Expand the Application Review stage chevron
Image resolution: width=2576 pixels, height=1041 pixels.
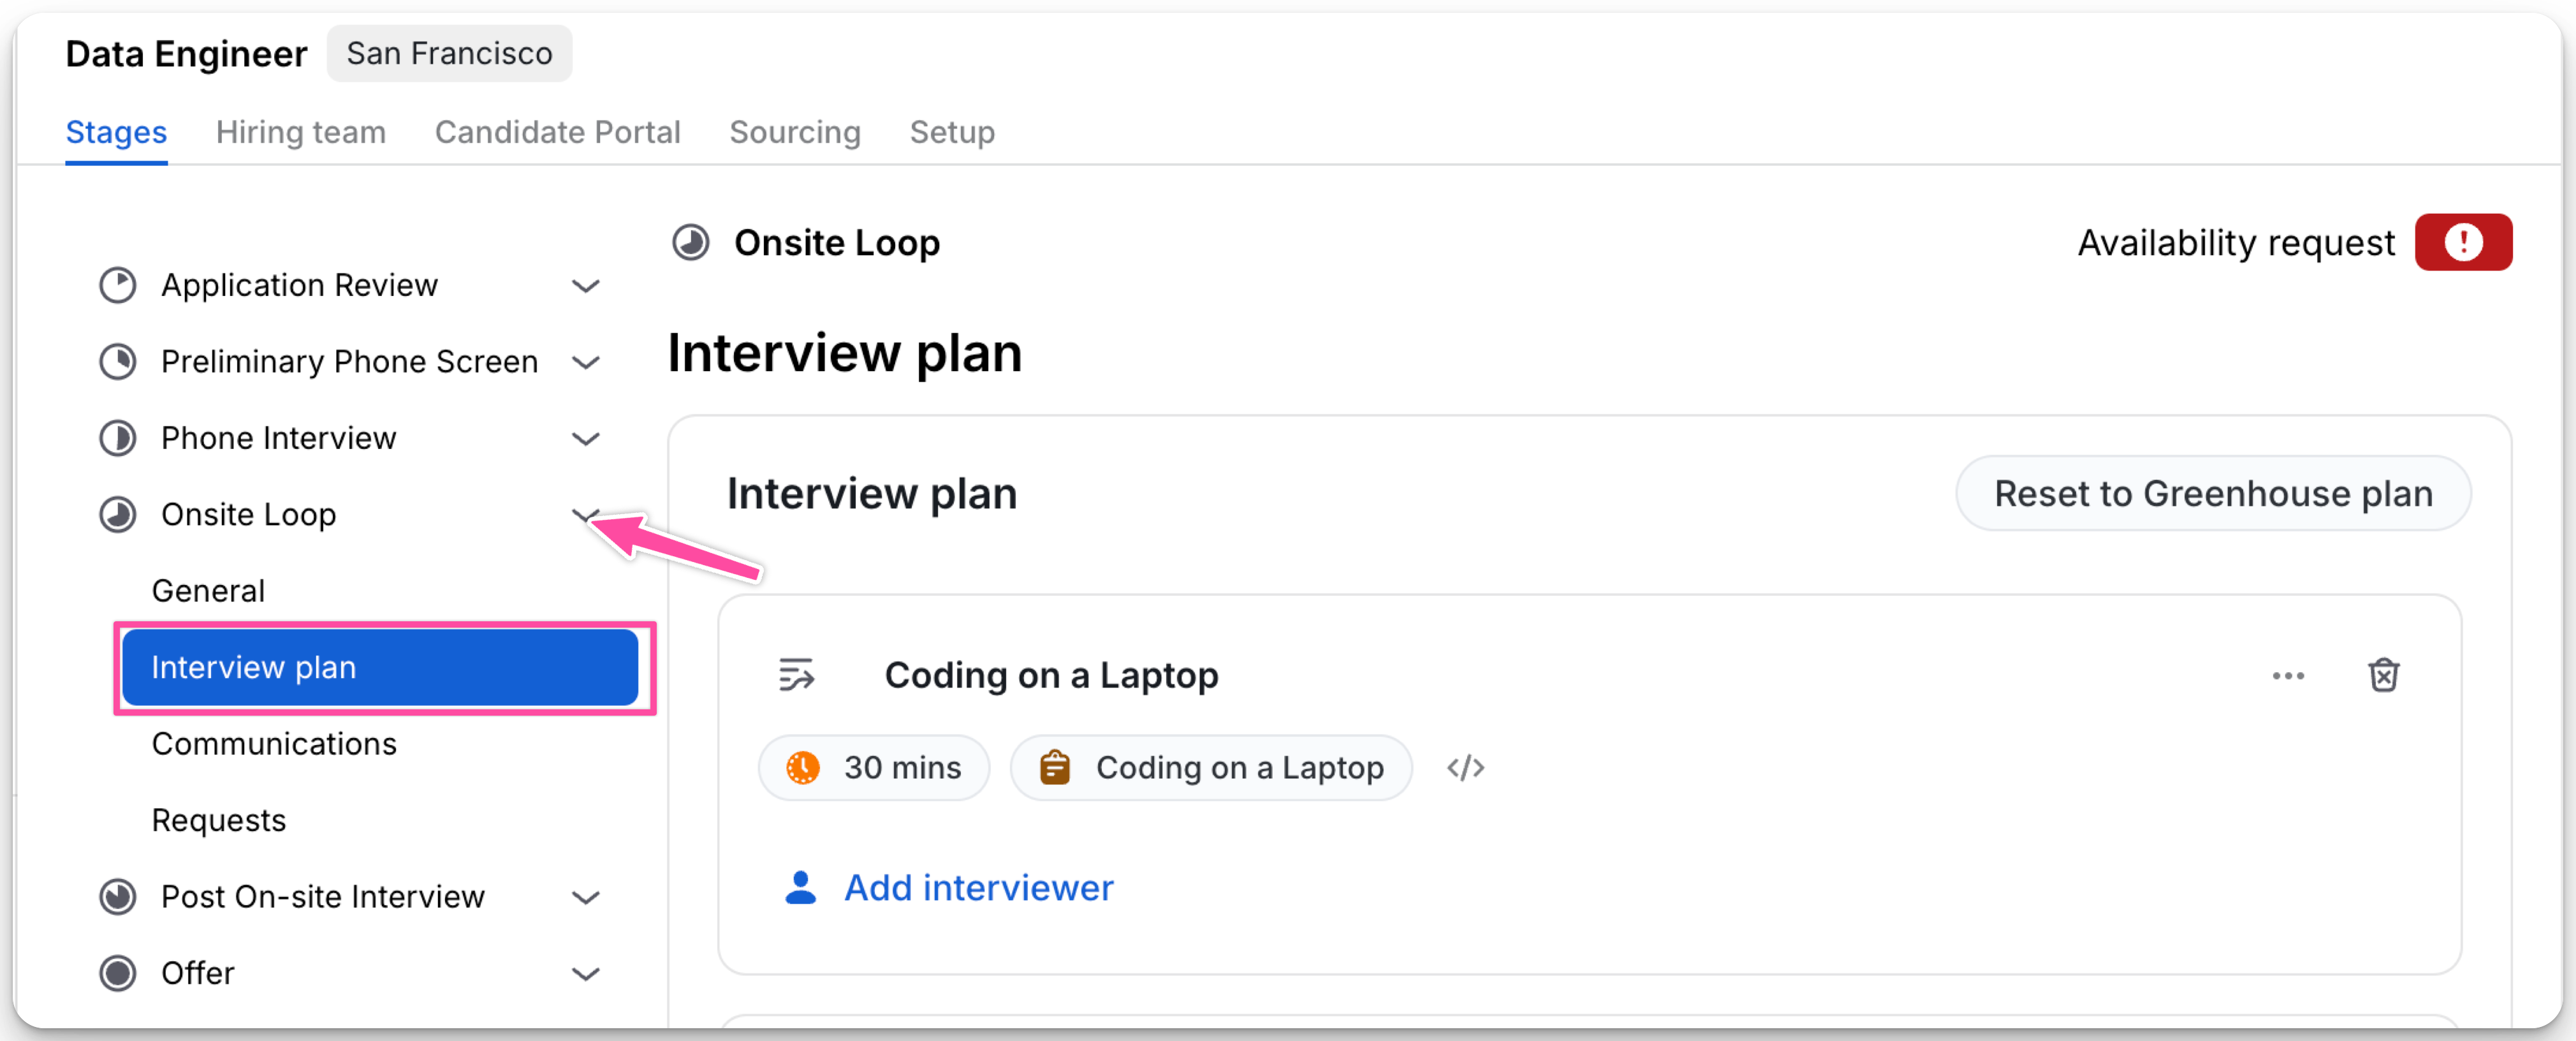pos(585,286)
